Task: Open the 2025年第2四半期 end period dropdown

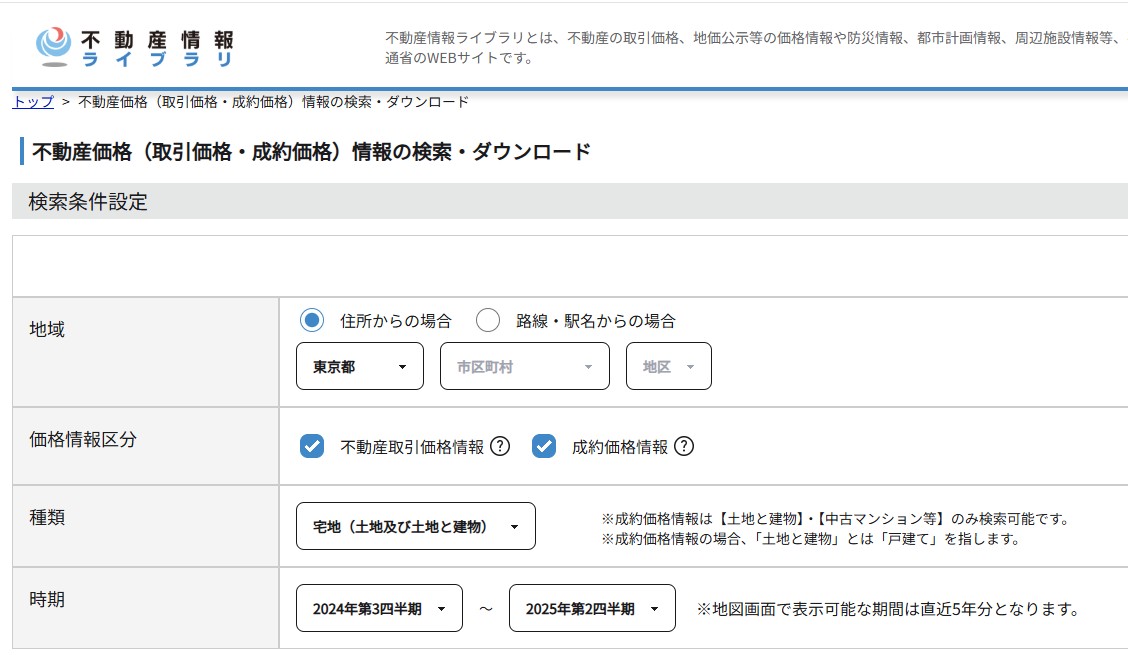Action: pos(592,609)
